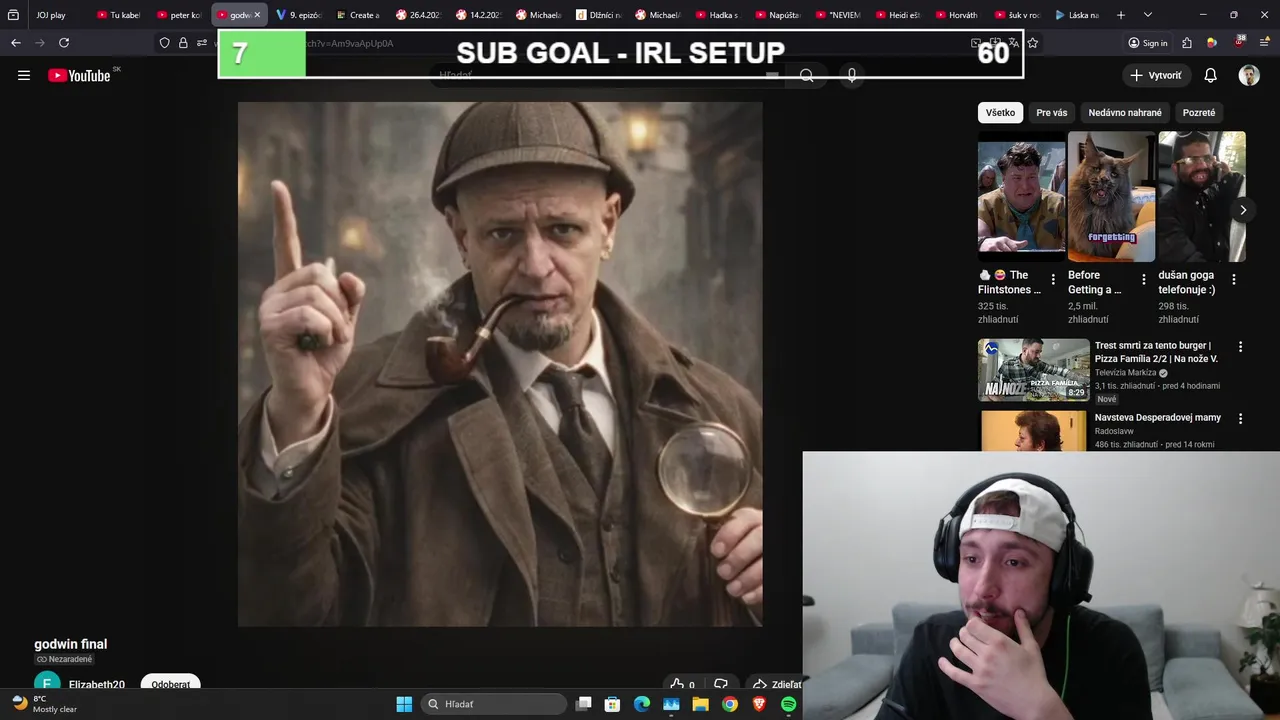Reload the page with refresh icon
The width and height of the screenshot is (1280, 720).
tap(64, 43)
